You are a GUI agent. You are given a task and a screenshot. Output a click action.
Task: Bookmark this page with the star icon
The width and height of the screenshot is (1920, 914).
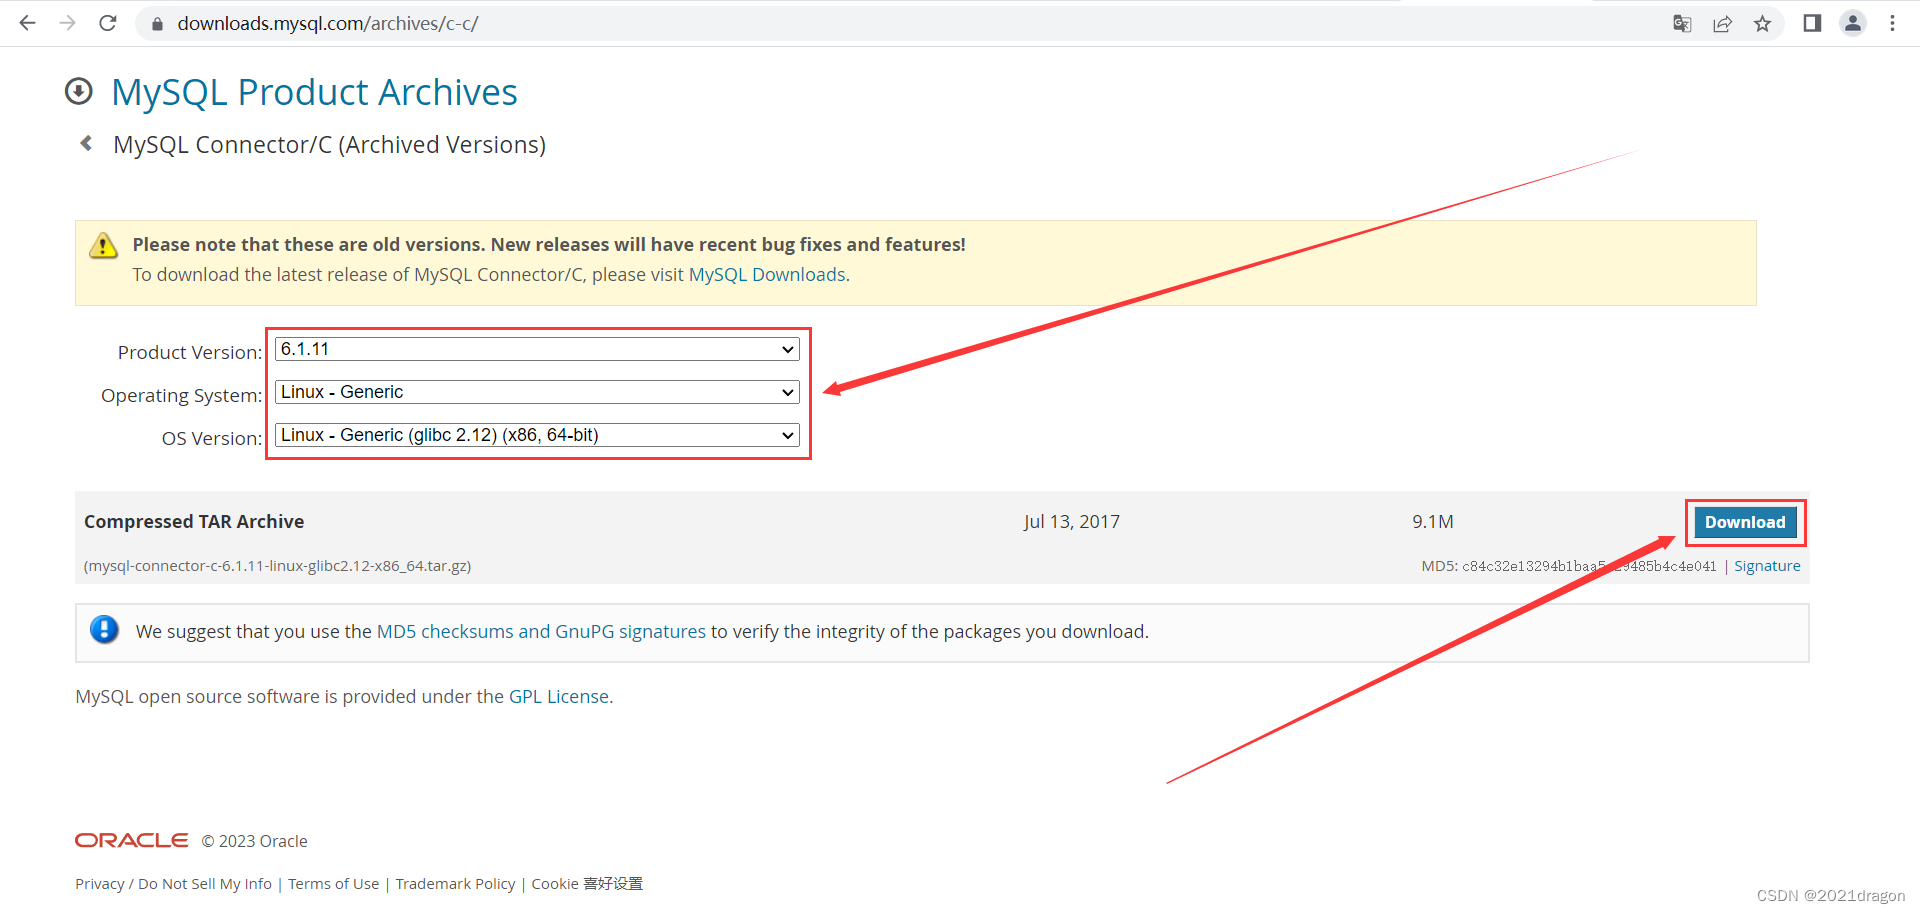(1762, 24)
